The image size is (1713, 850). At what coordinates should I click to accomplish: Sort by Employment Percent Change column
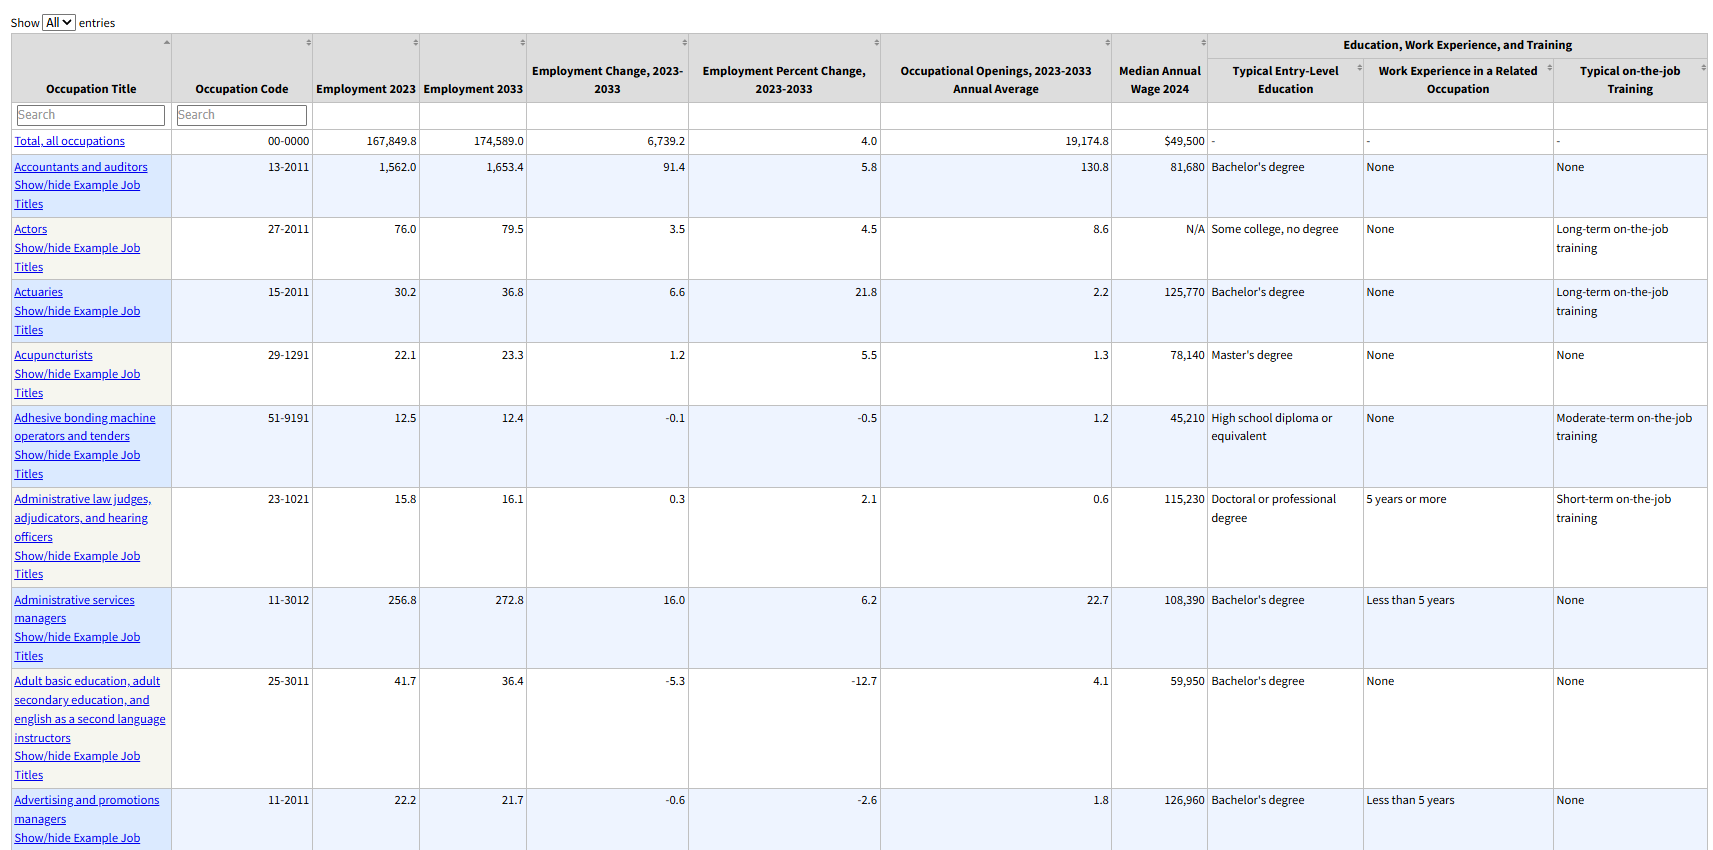[784, 68]
